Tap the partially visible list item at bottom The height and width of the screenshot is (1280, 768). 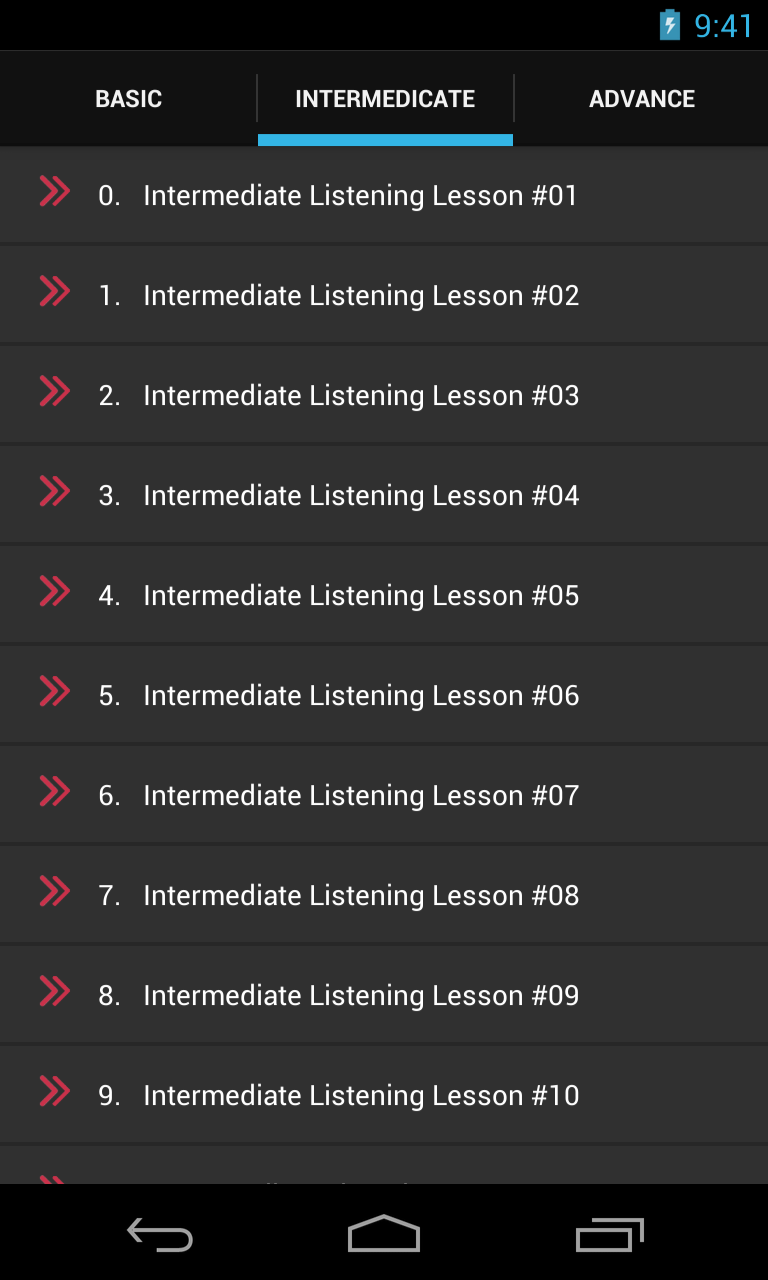pyautogui.click(x=384, y=1165)
